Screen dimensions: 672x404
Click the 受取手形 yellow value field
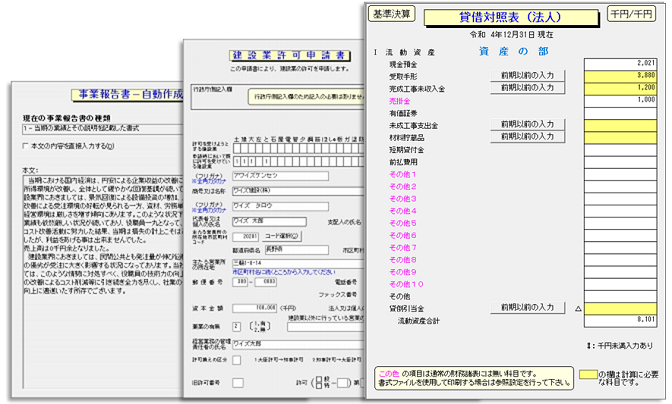click(620, 76)
